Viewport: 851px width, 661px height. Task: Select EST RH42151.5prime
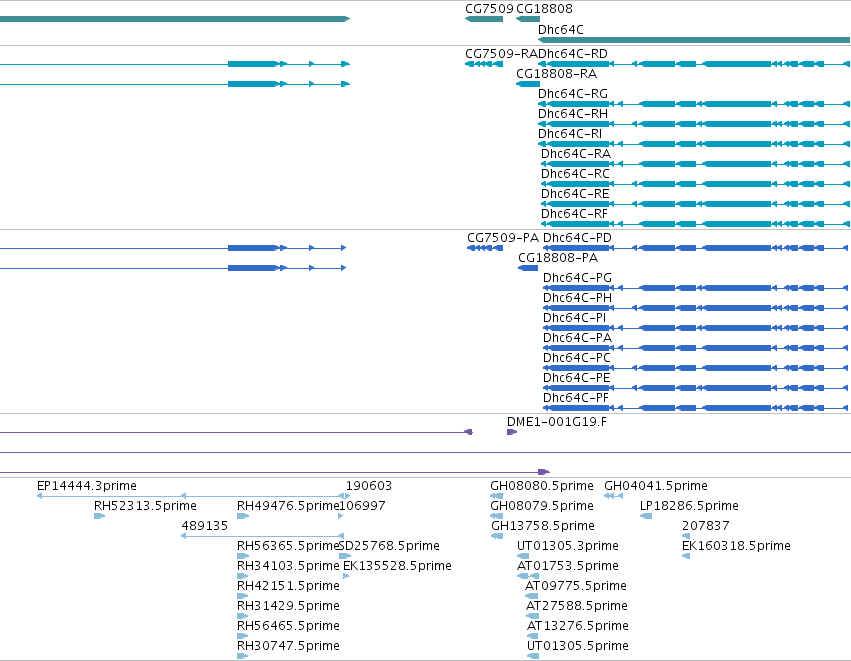click(x=288, y=586)
